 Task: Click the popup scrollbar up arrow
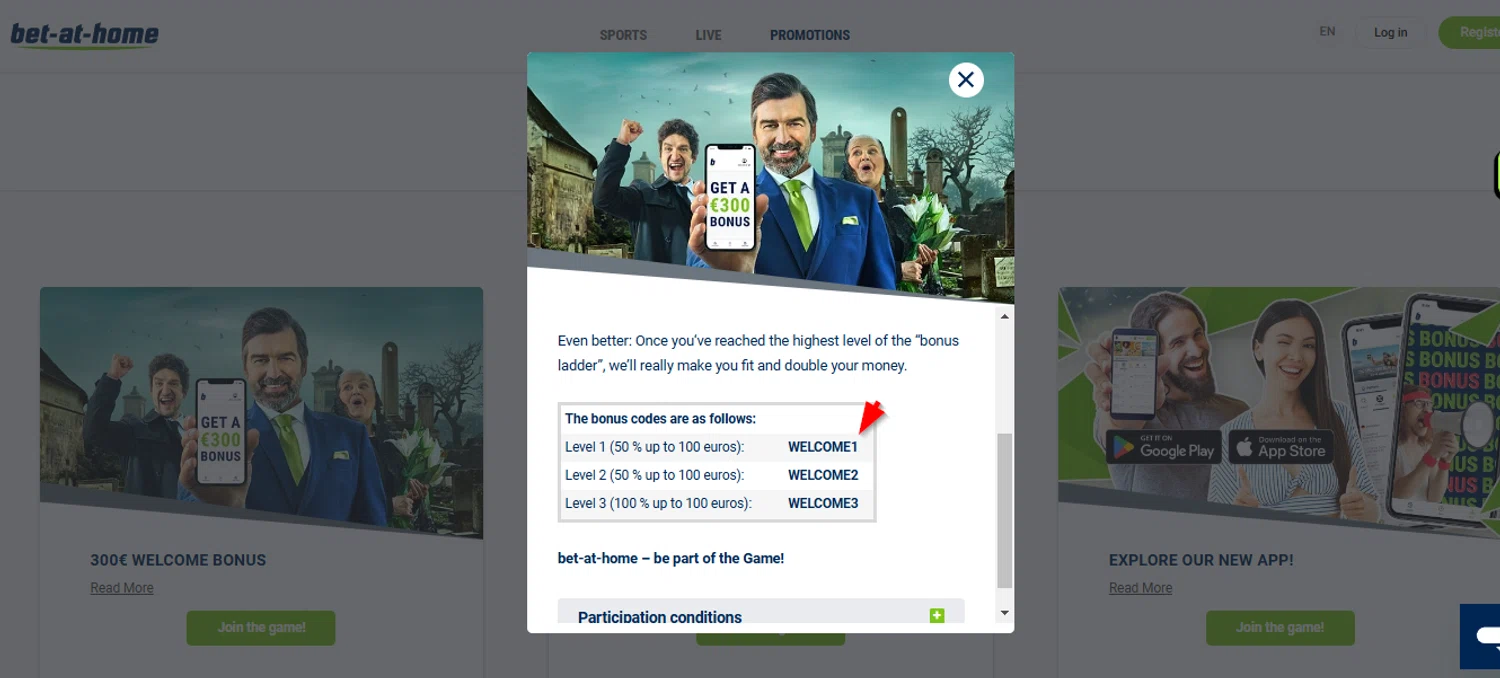[x=1005, y=316]
